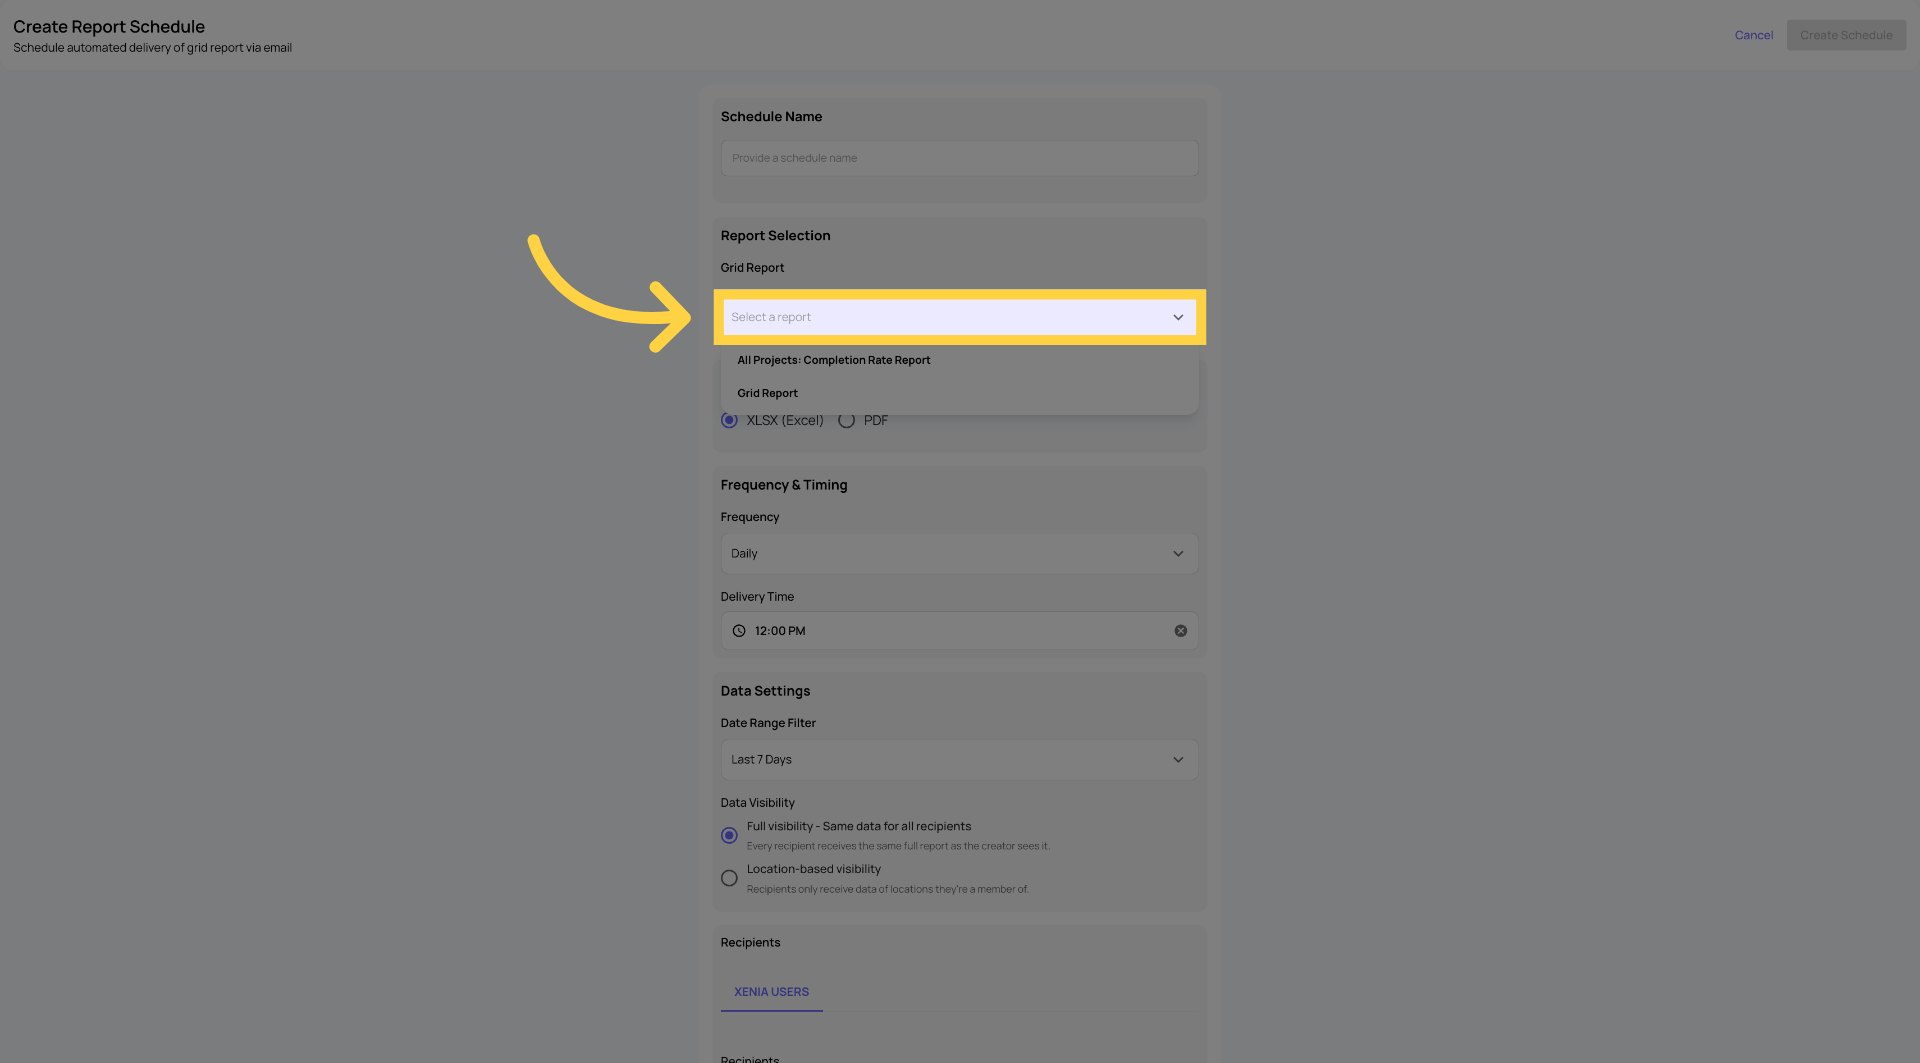Click the Report Selection heading text
The height and width of the screenshot is (1063, 1920).
pyautogui.click(x=775, y=236)
